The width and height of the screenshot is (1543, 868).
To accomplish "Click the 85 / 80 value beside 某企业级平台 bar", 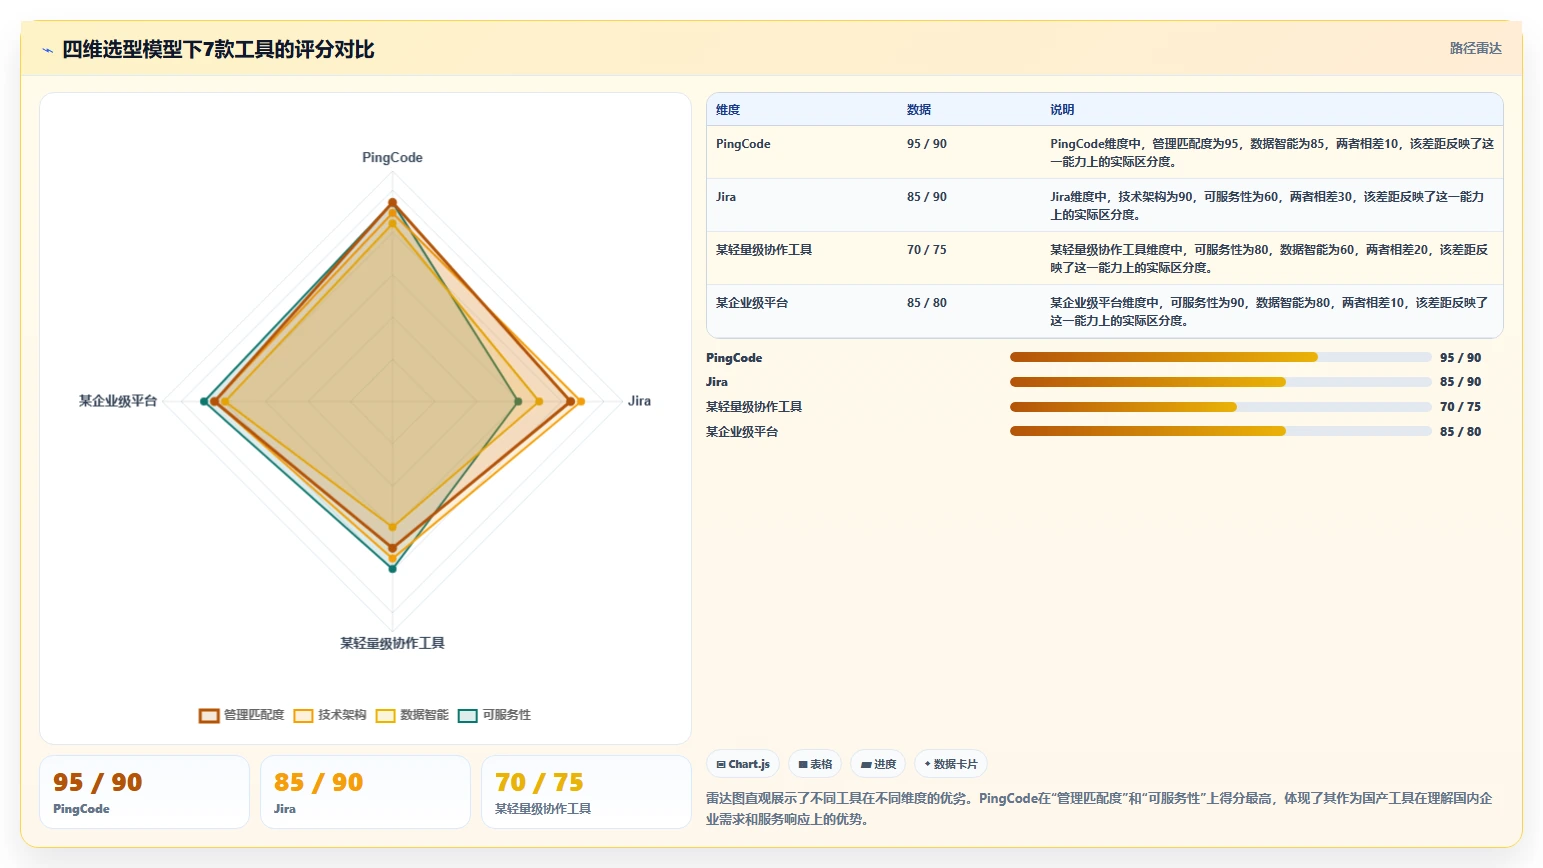I will pos(1460,431).
